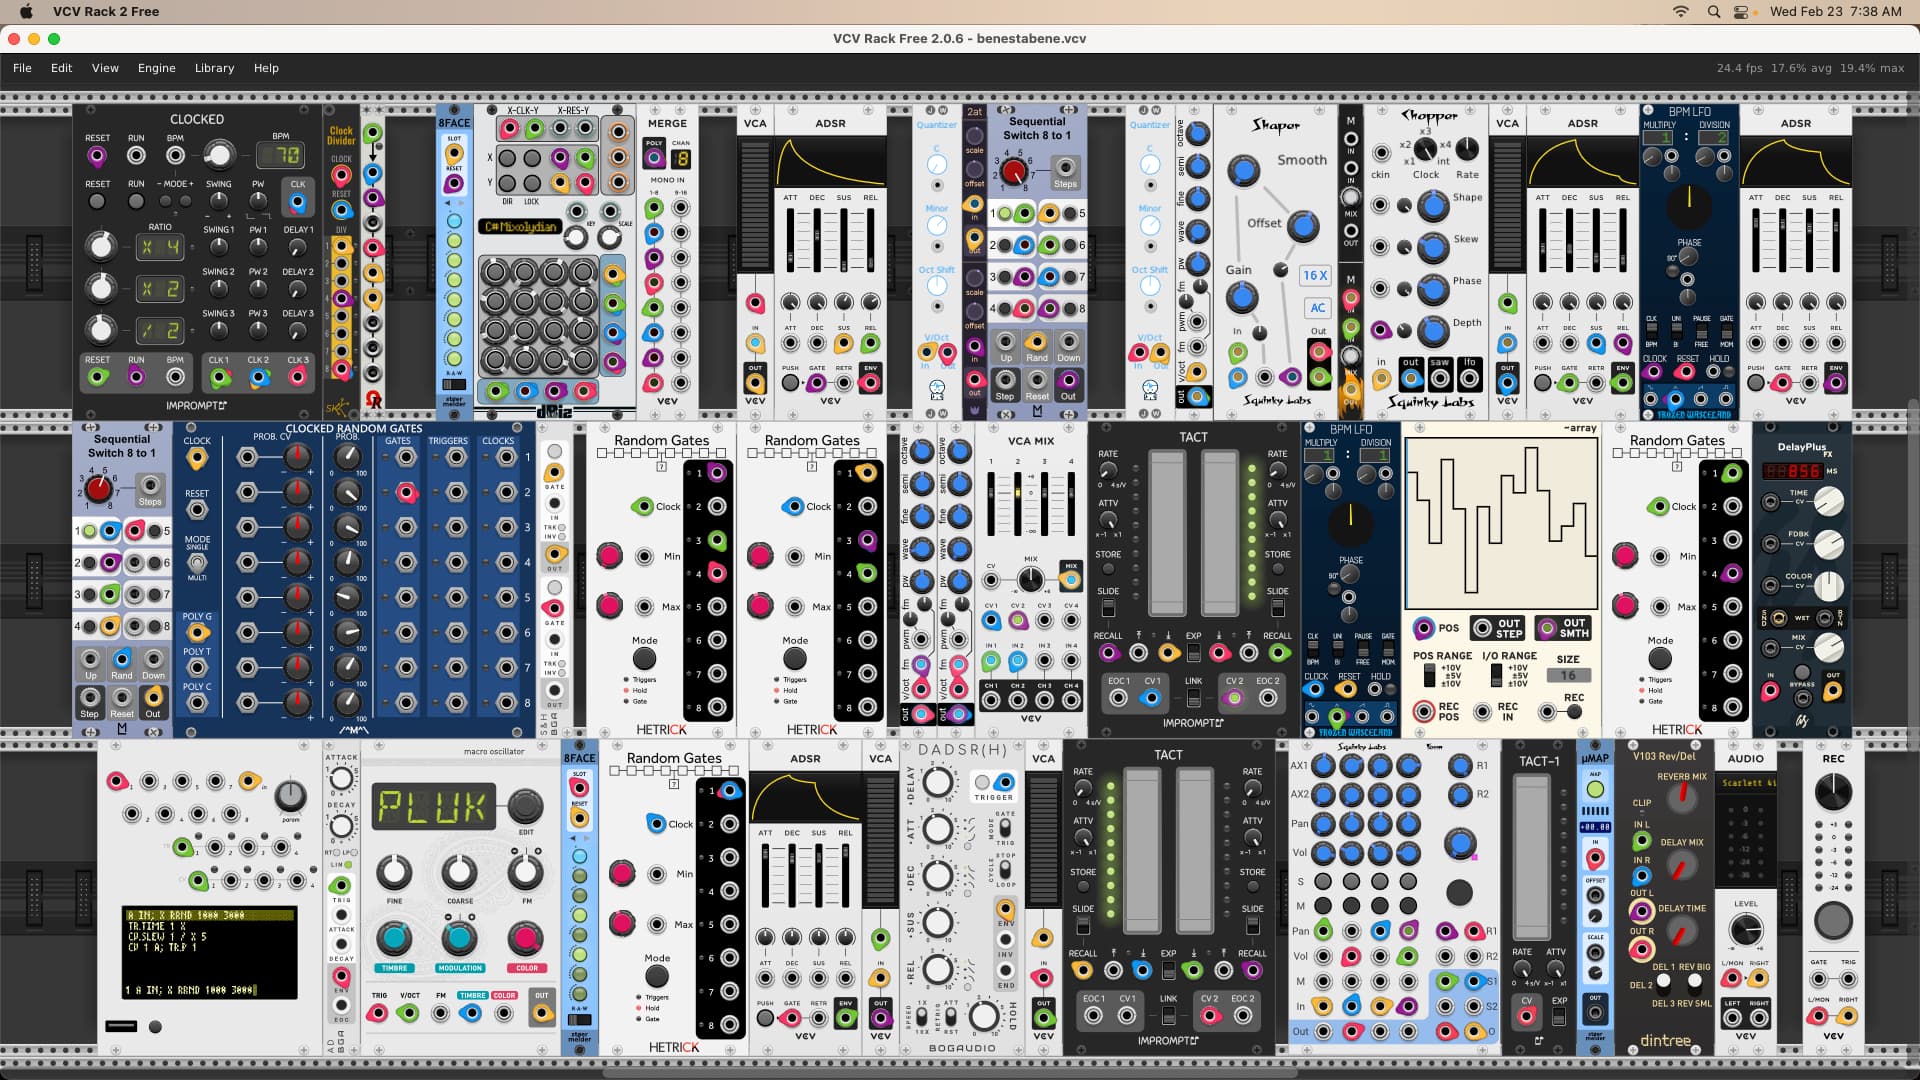This screenshot has width=1920, height=1080.
Task: Open the Apple menu
Action: click(x=26, y=11)
